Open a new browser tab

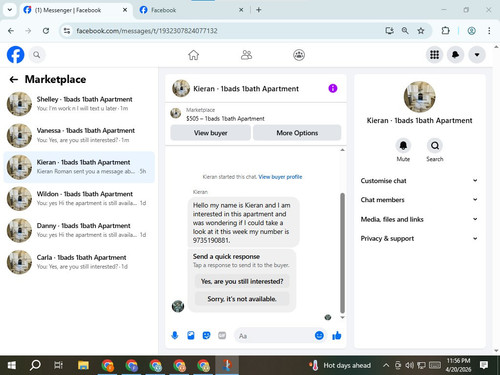[259, 10]
